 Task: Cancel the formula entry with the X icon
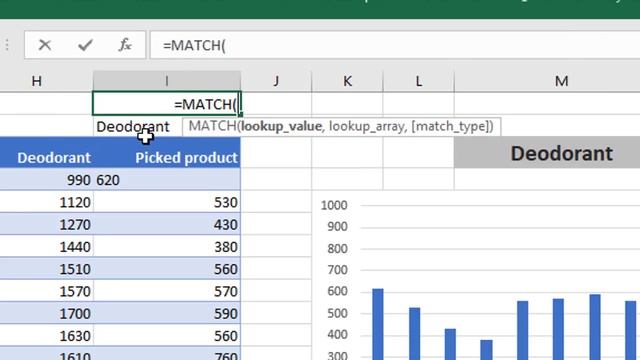[x=45, y=45]
